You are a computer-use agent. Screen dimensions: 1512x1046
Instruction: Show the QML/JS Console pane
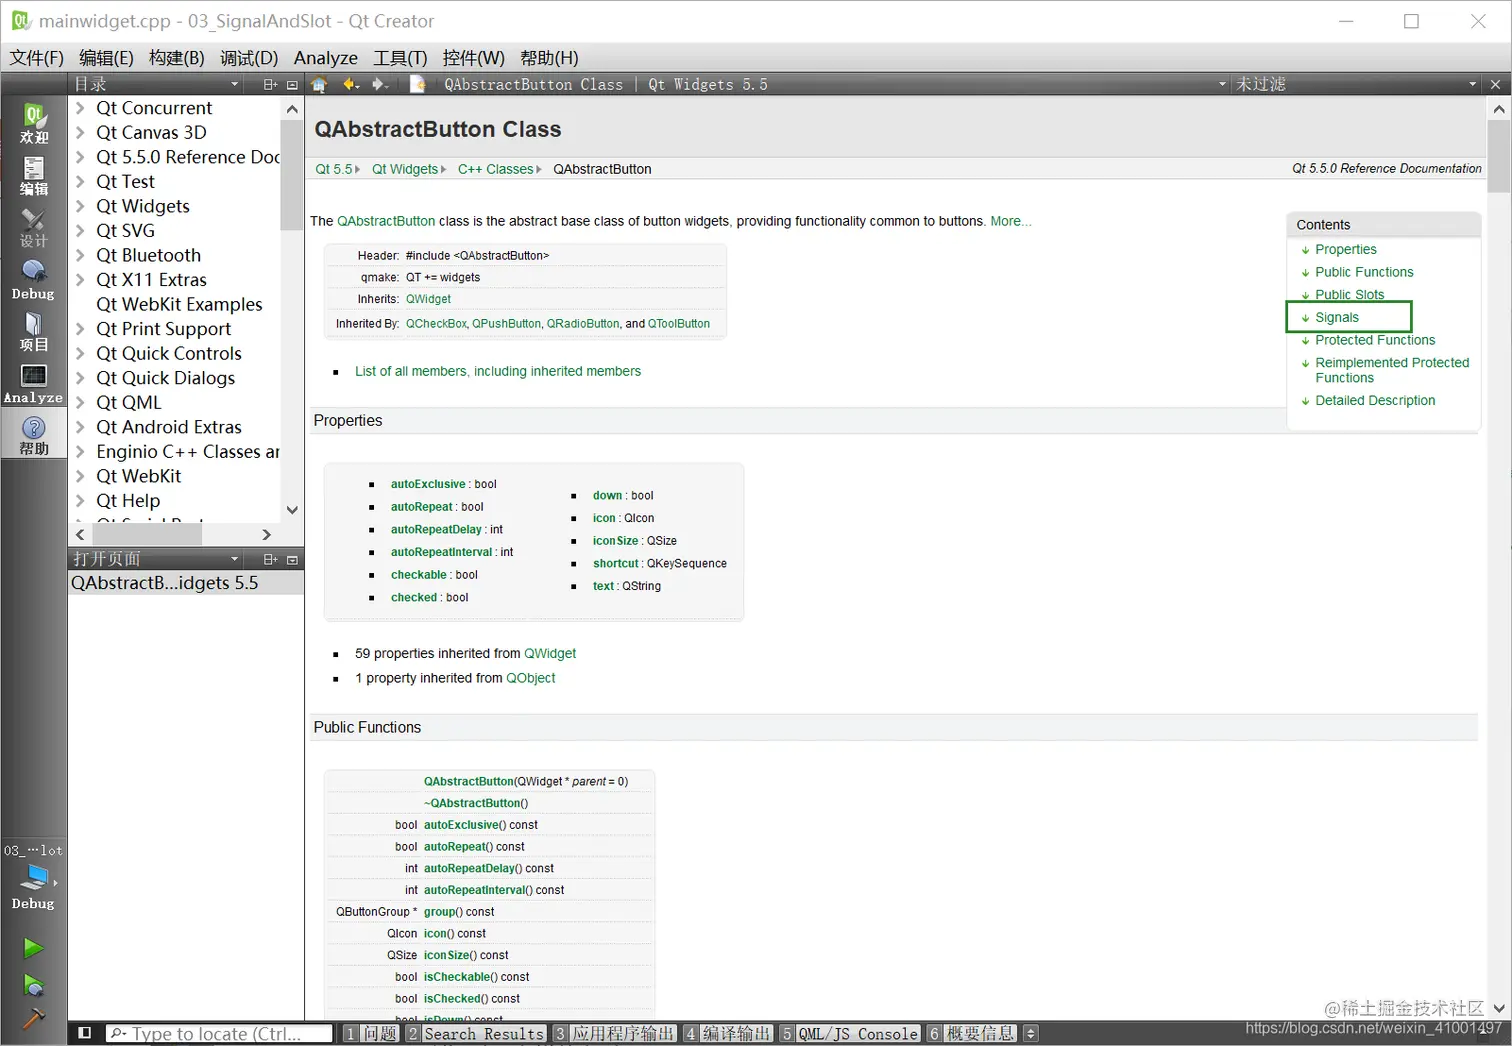click(x=850, y=1034)
